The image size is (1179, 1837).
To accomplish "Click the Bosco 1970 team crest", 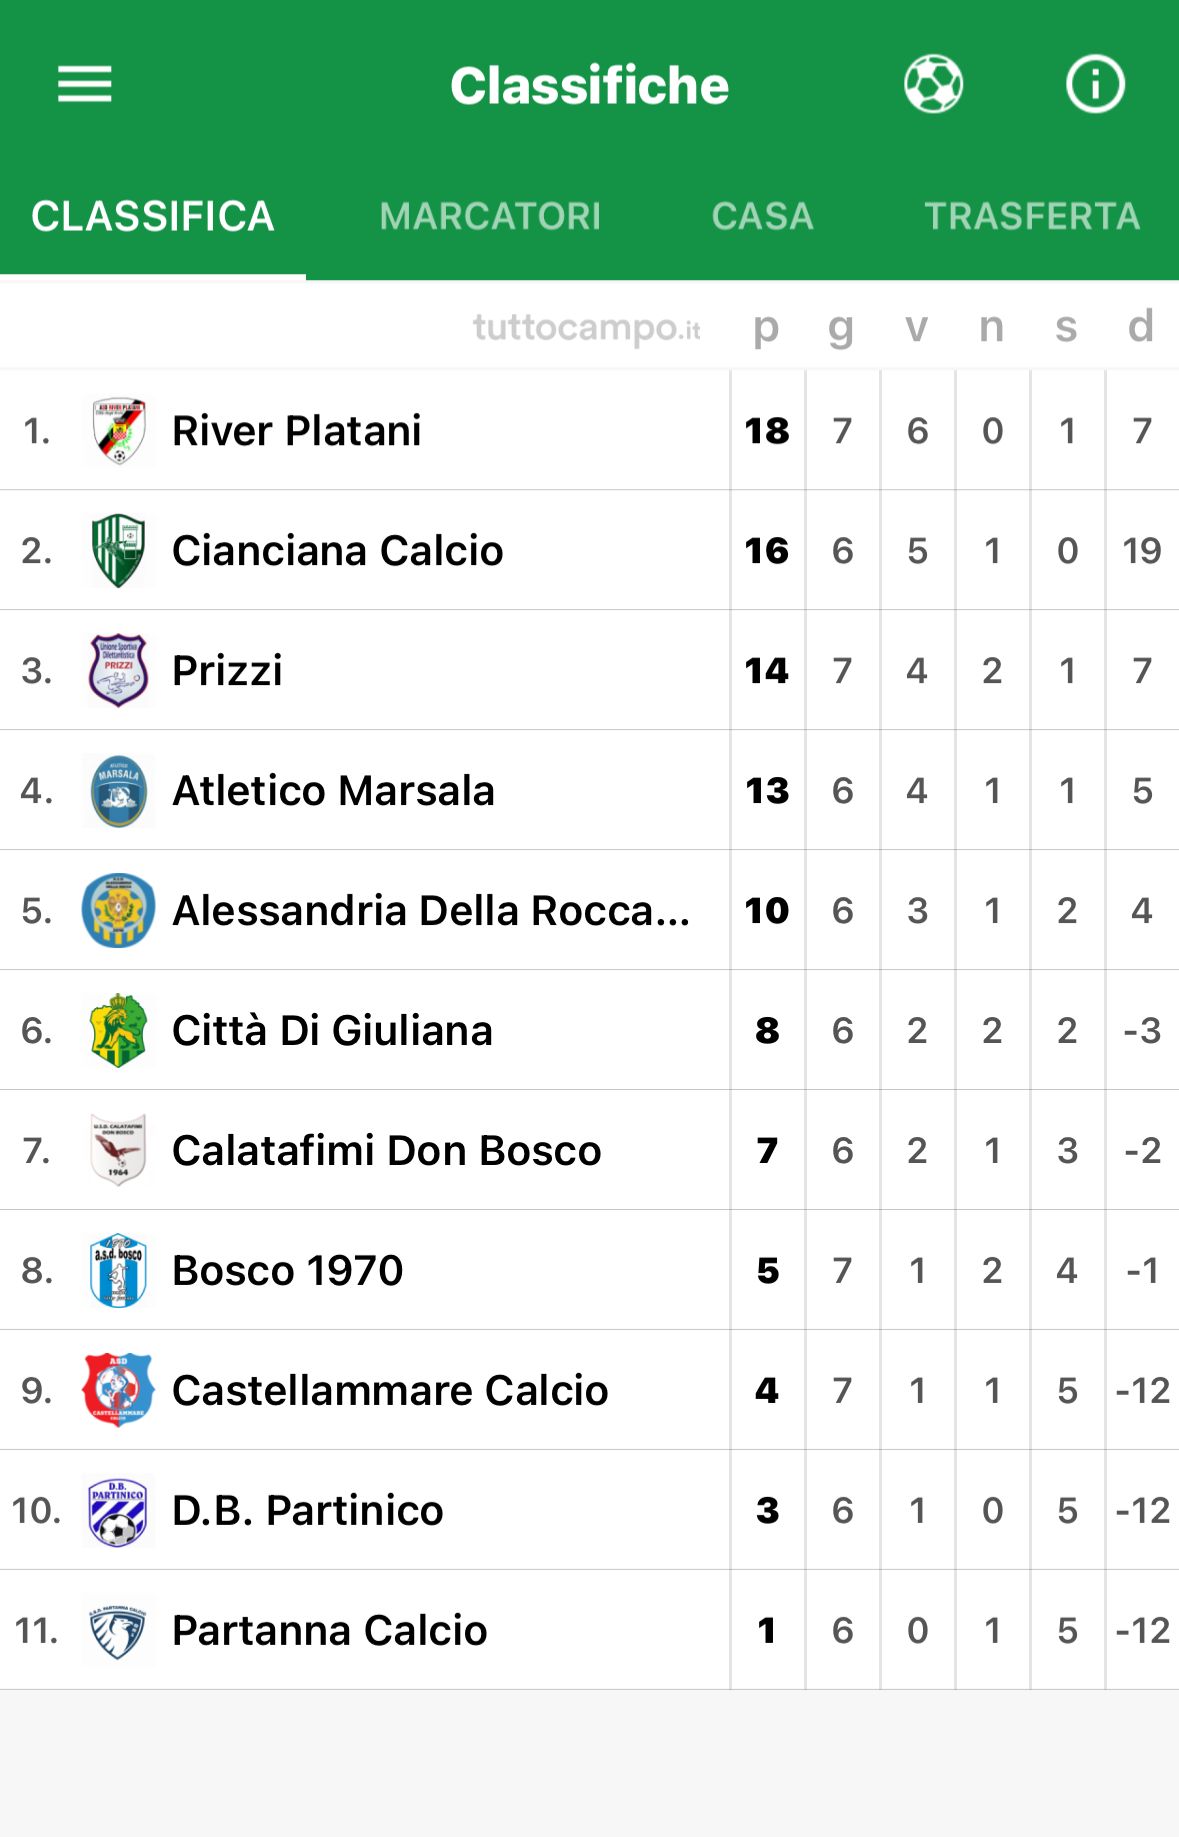I will point(118,1271).
